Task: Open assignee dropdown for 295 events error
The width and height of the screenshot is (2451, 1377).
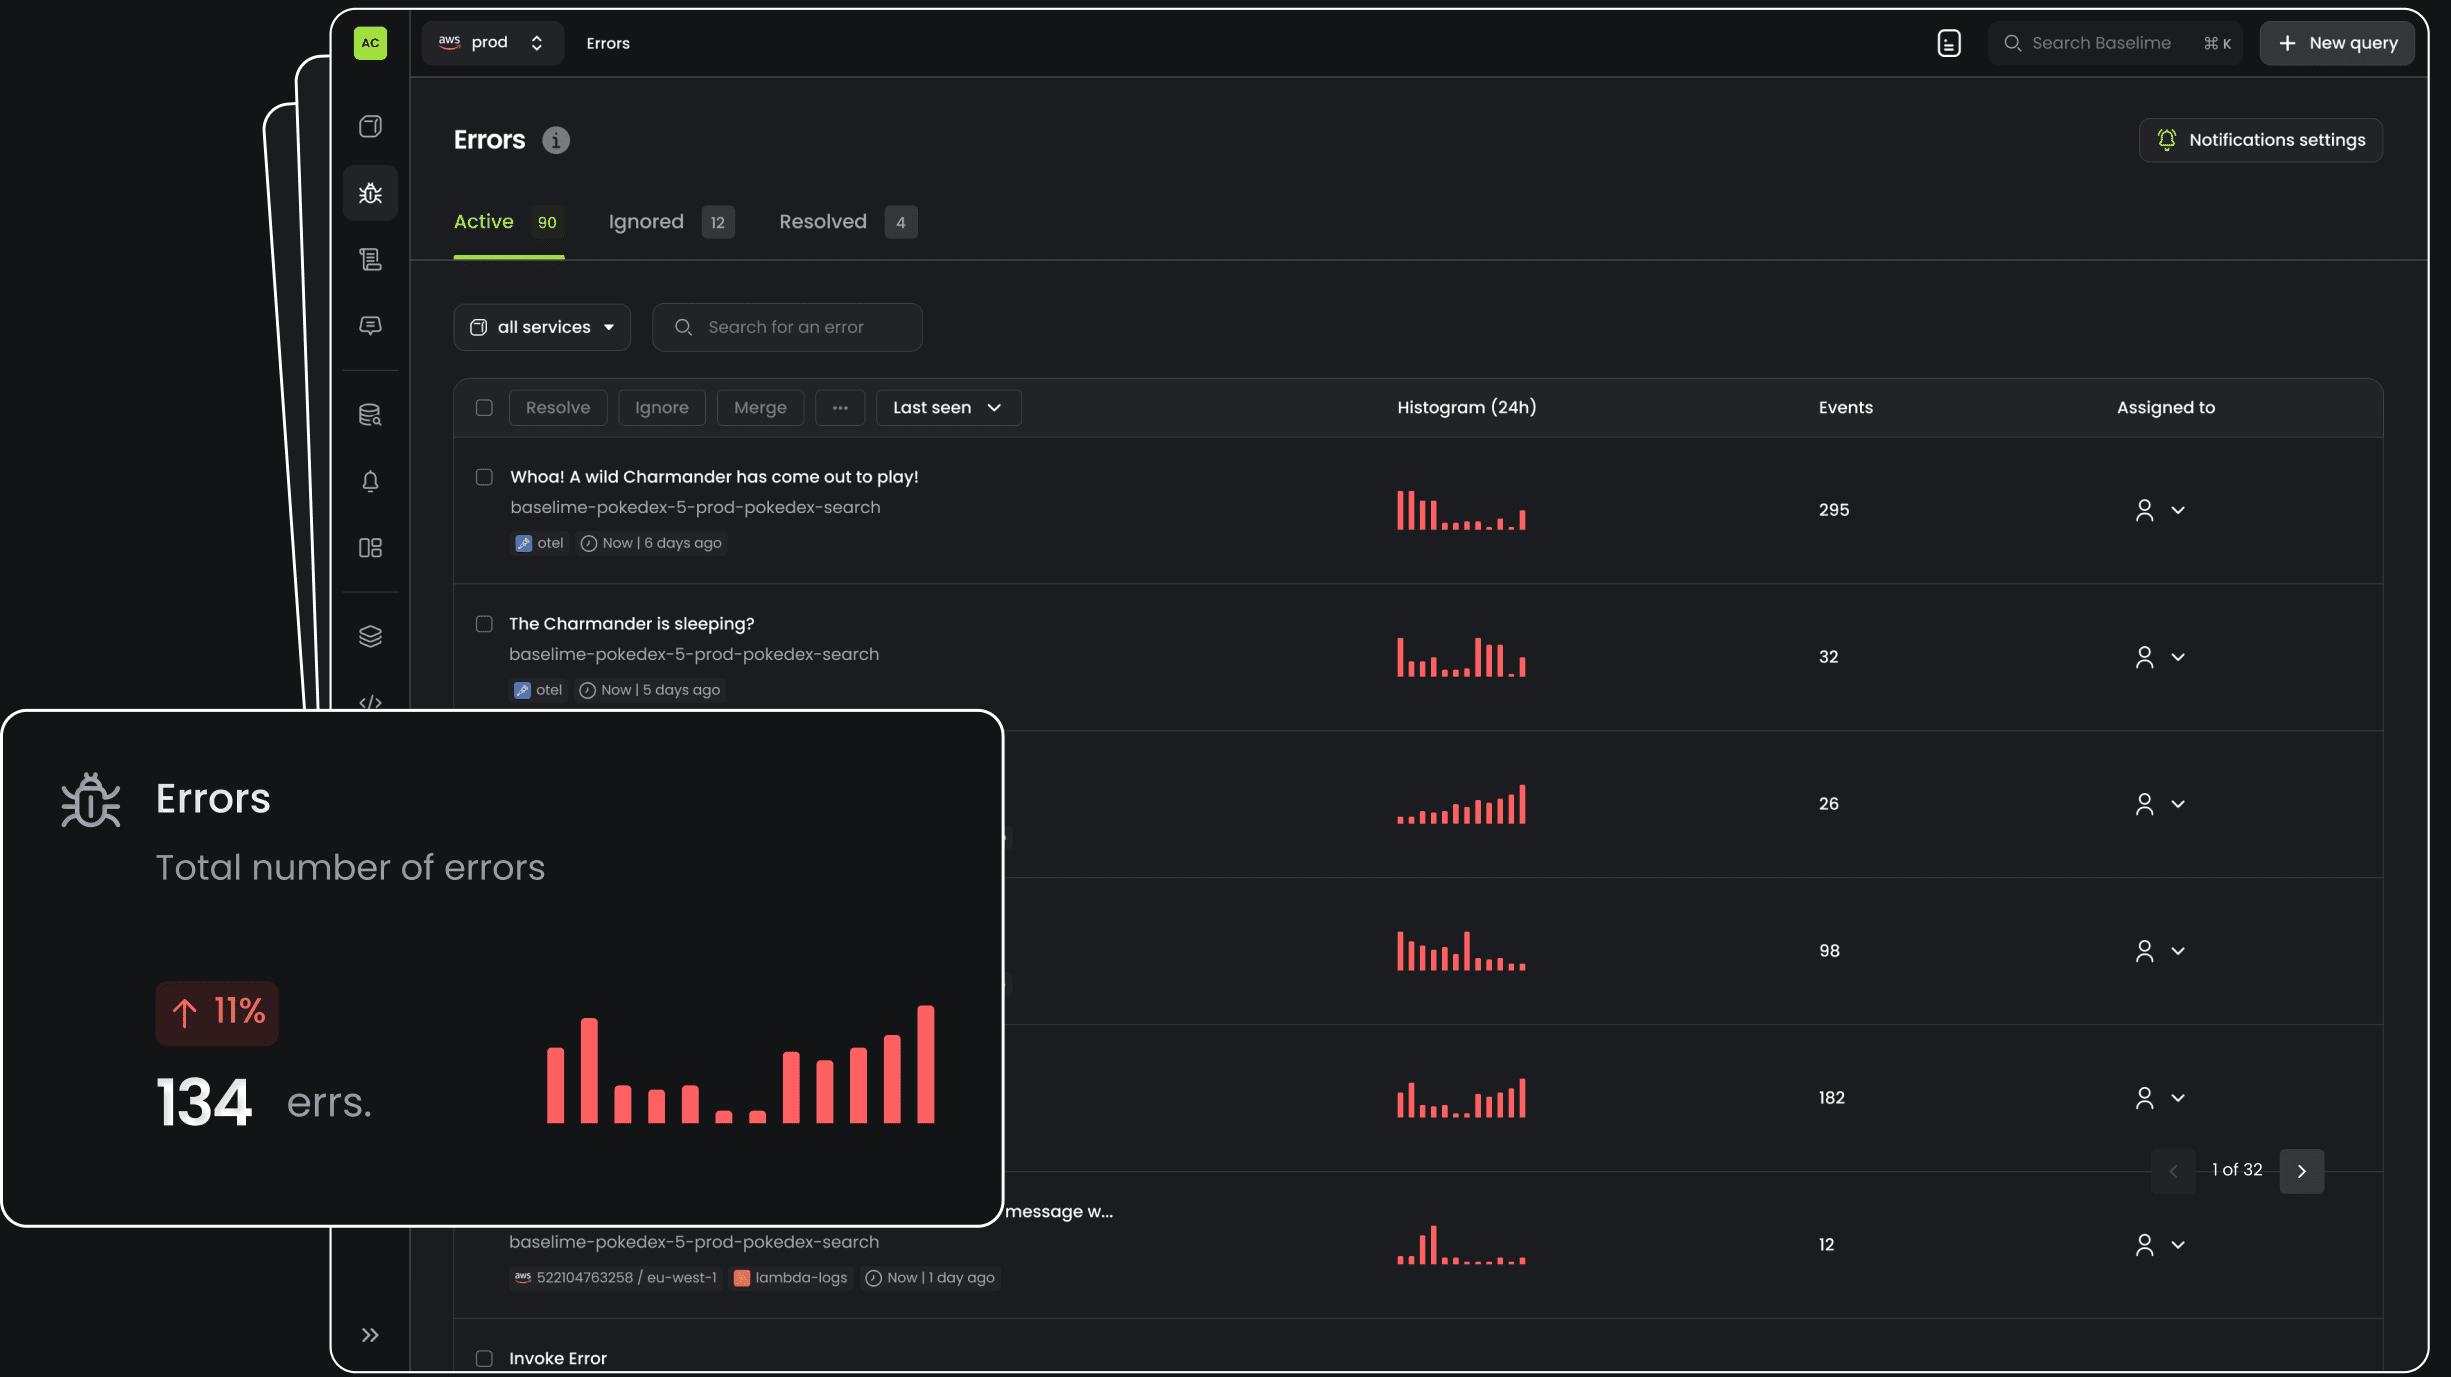Action: click(x=2160, y=510)
